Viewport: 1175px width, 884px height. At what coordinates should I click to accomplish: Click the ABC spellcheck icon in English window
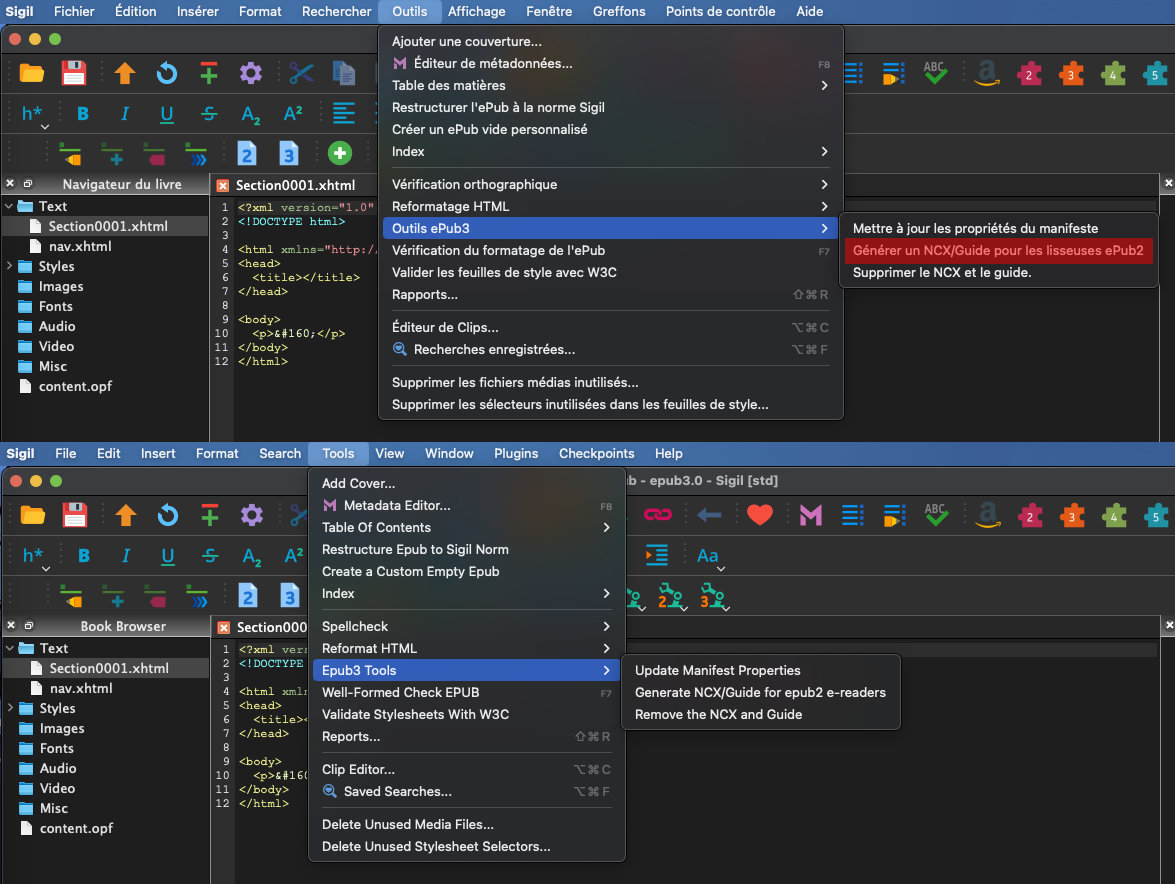pyautogui.click(x=935, y=515)
